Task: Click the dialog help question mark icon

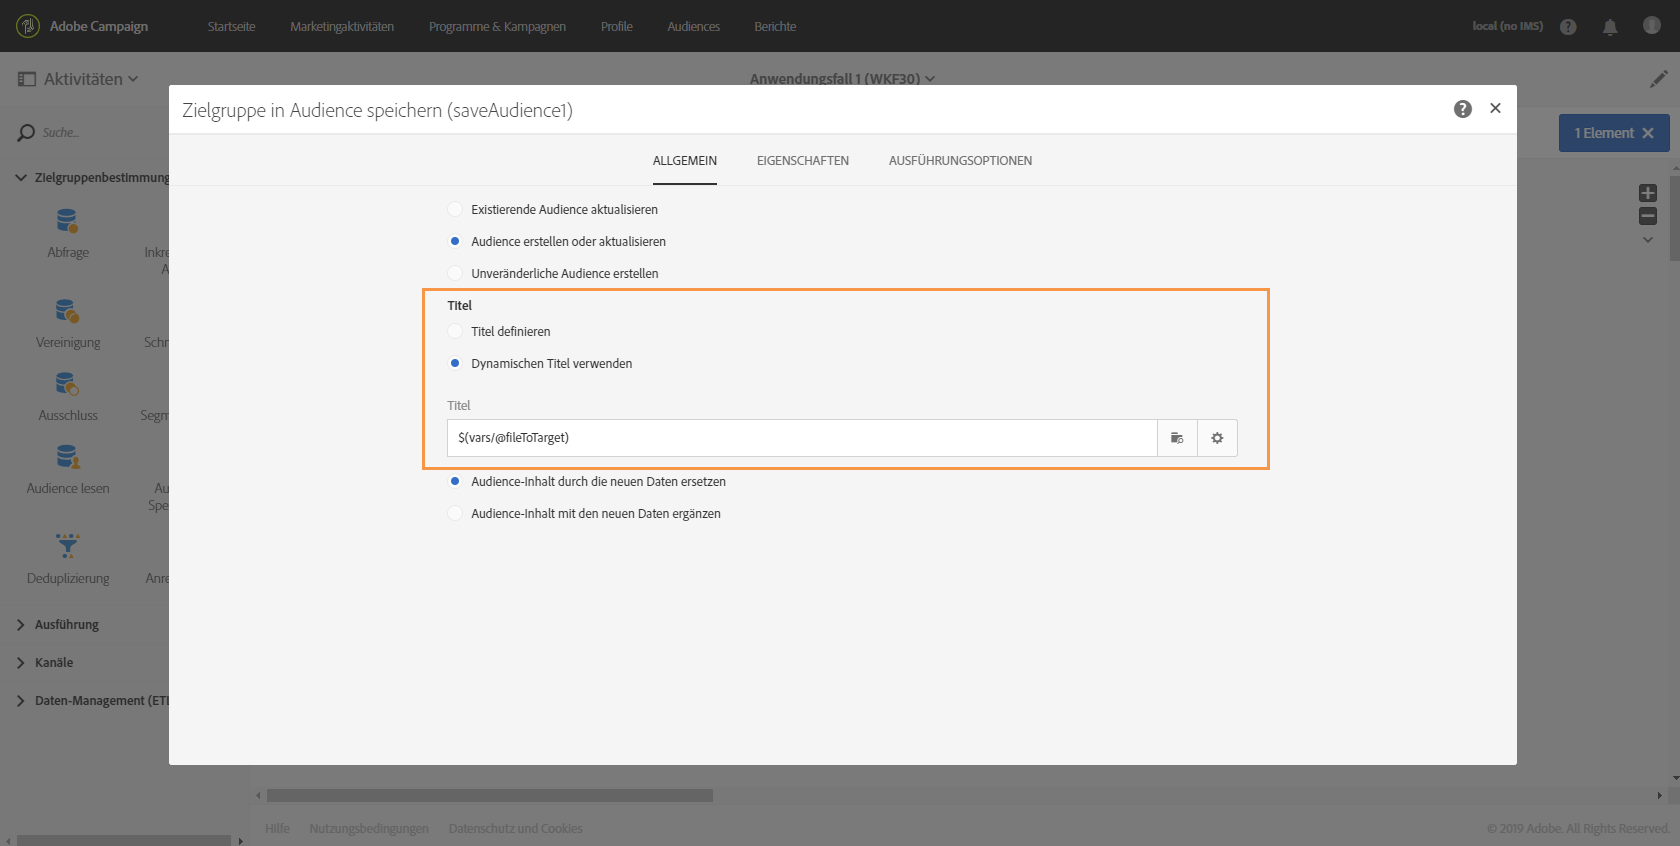Action: [x=1463, y=109]
